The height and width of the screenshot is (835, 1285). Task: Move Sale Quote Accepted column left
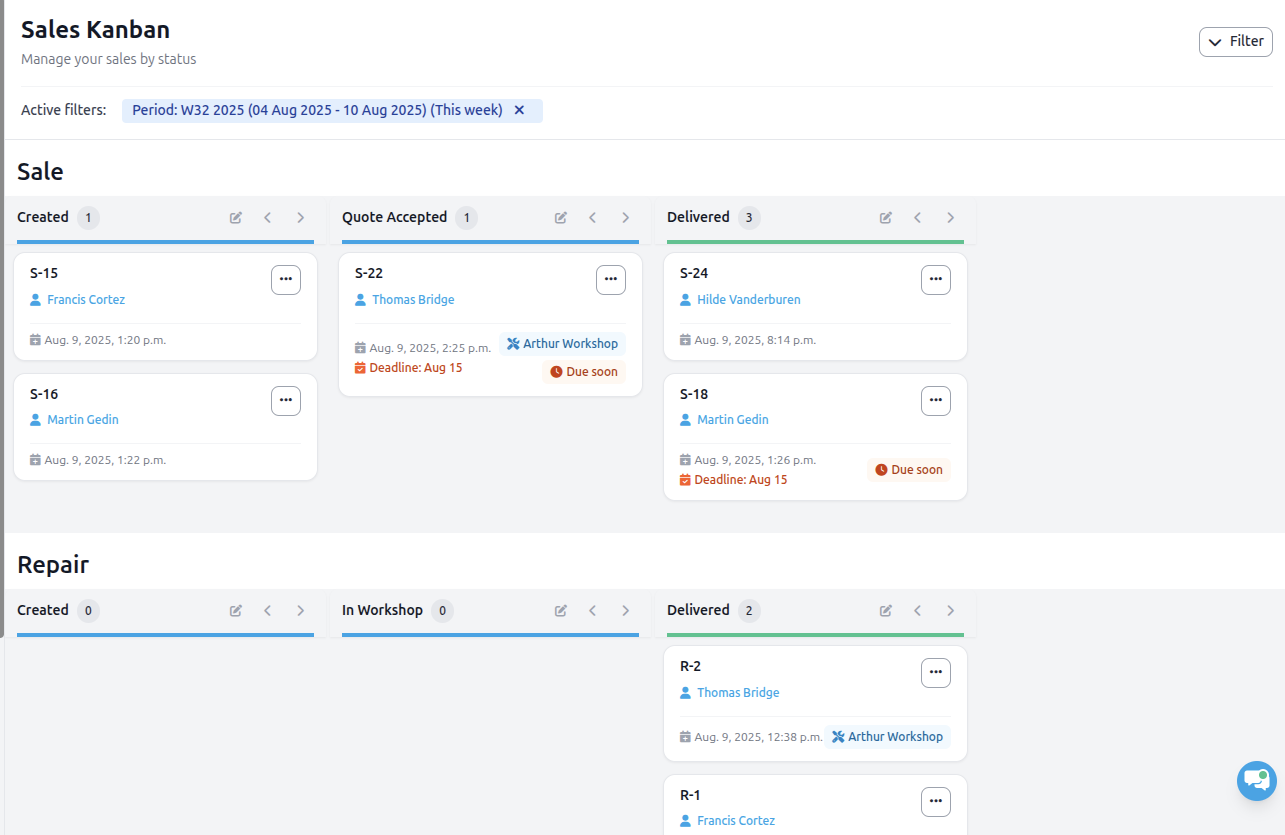593,218
